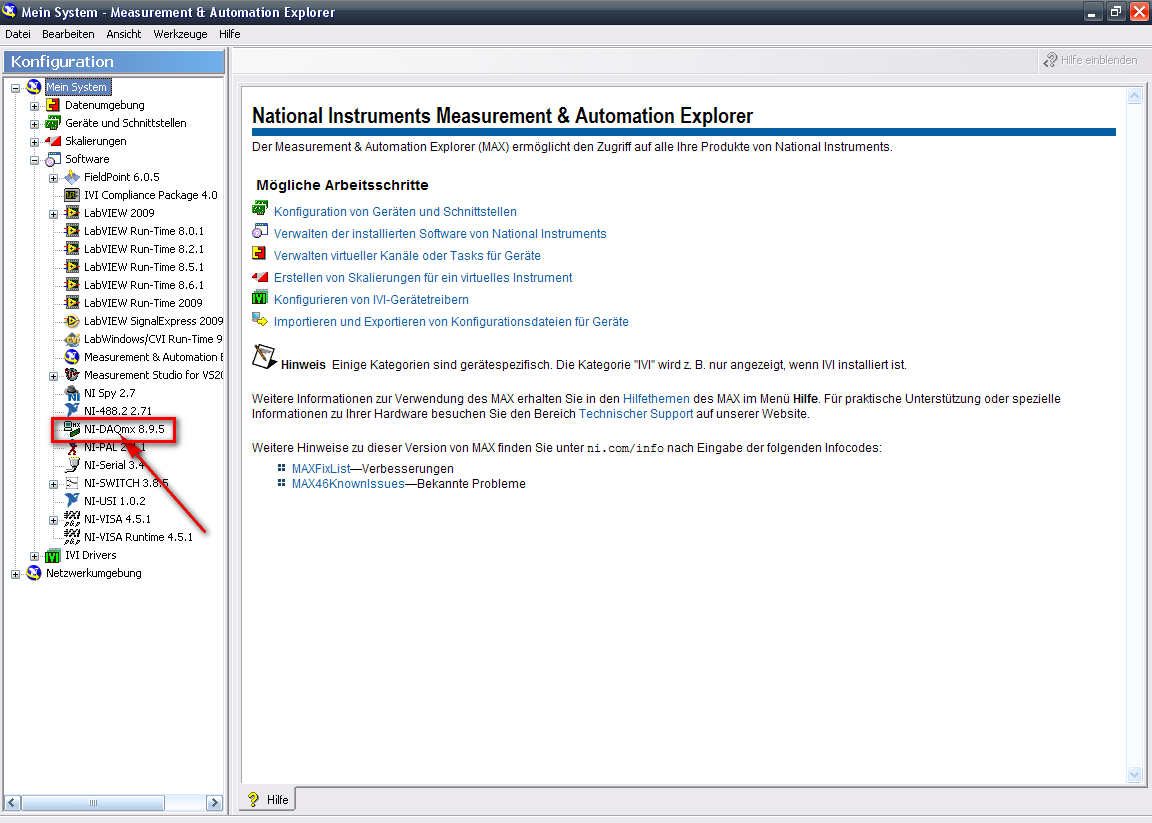Open the Bearbeiten menu

68,34
